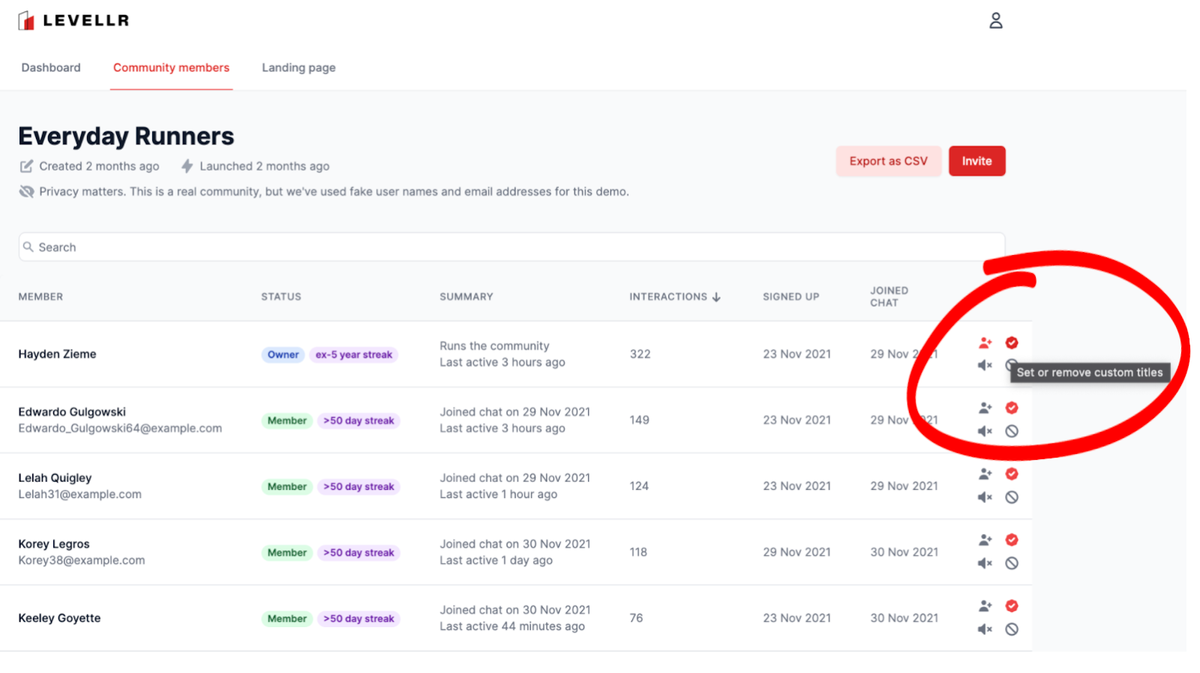Click the Levellr logo

tap(74, 20)
